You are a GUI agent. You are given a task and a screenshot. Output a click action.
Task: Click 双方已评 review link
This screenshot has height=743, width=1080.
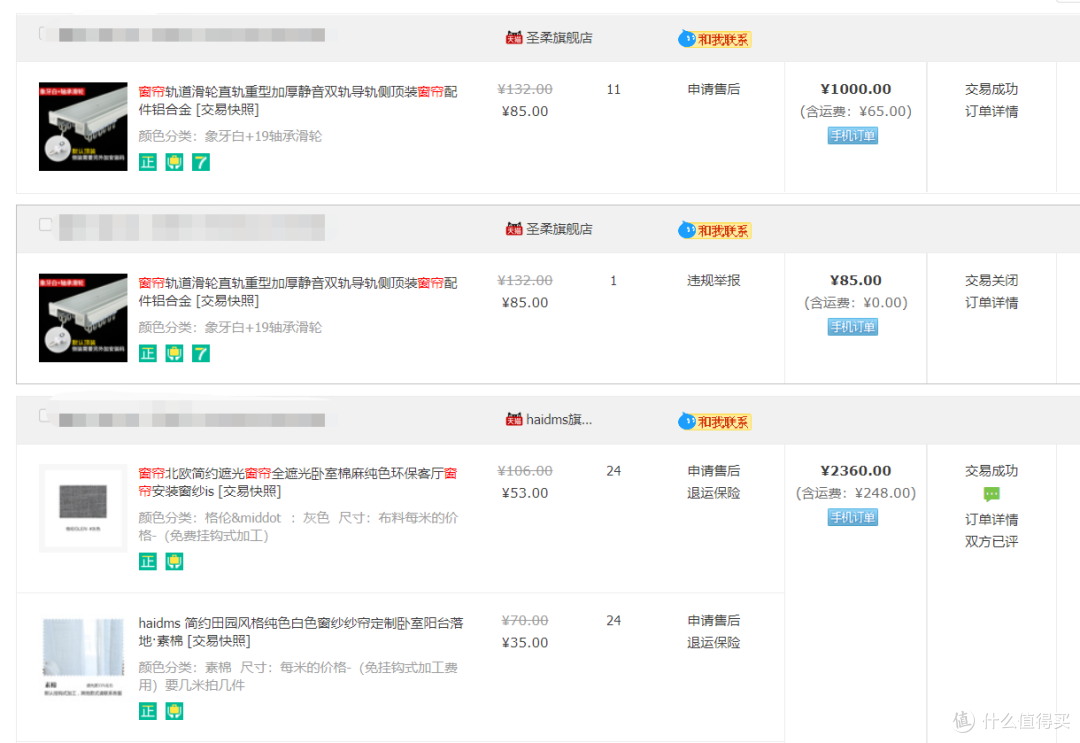click(x=991, y=542)
